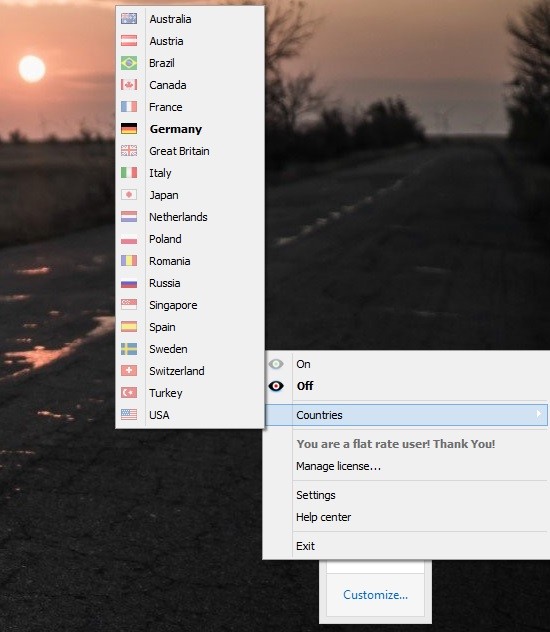Screen dimensions: 550x632
Task: Click the Switzerland flag icon
Action: 129,370
